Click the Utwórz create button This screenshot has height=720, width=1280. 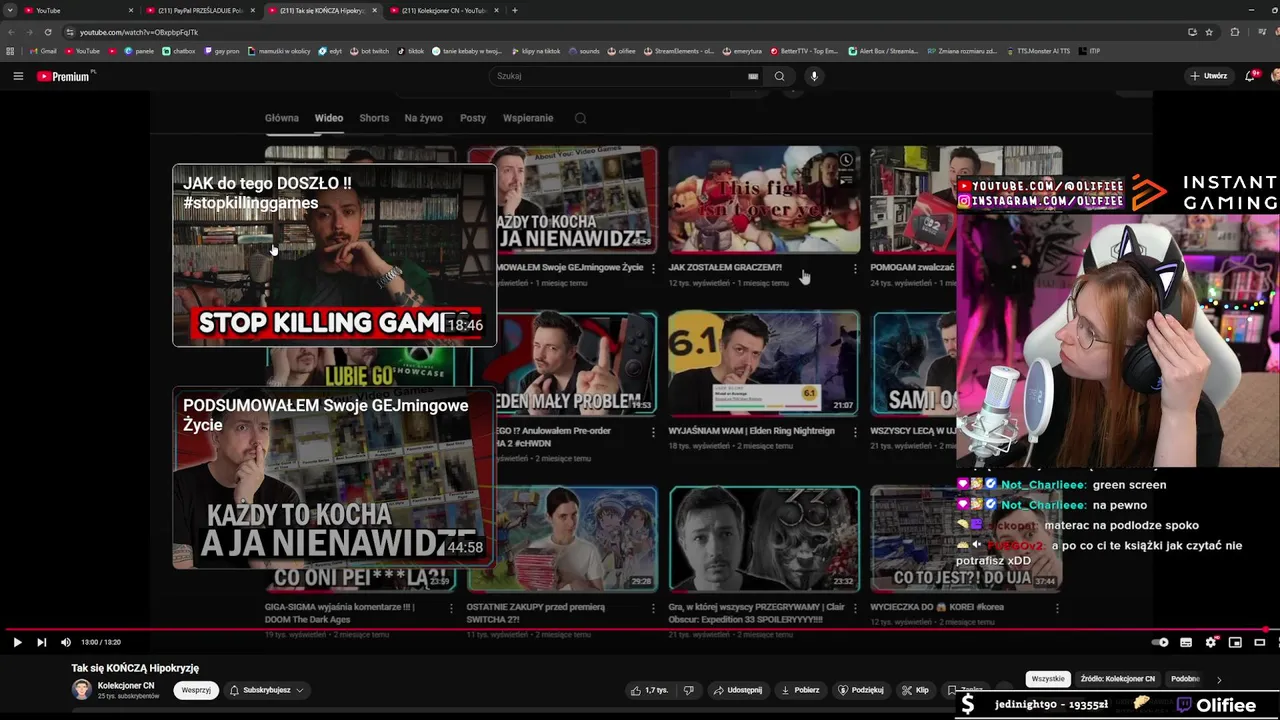click(x=1208, y=76)
